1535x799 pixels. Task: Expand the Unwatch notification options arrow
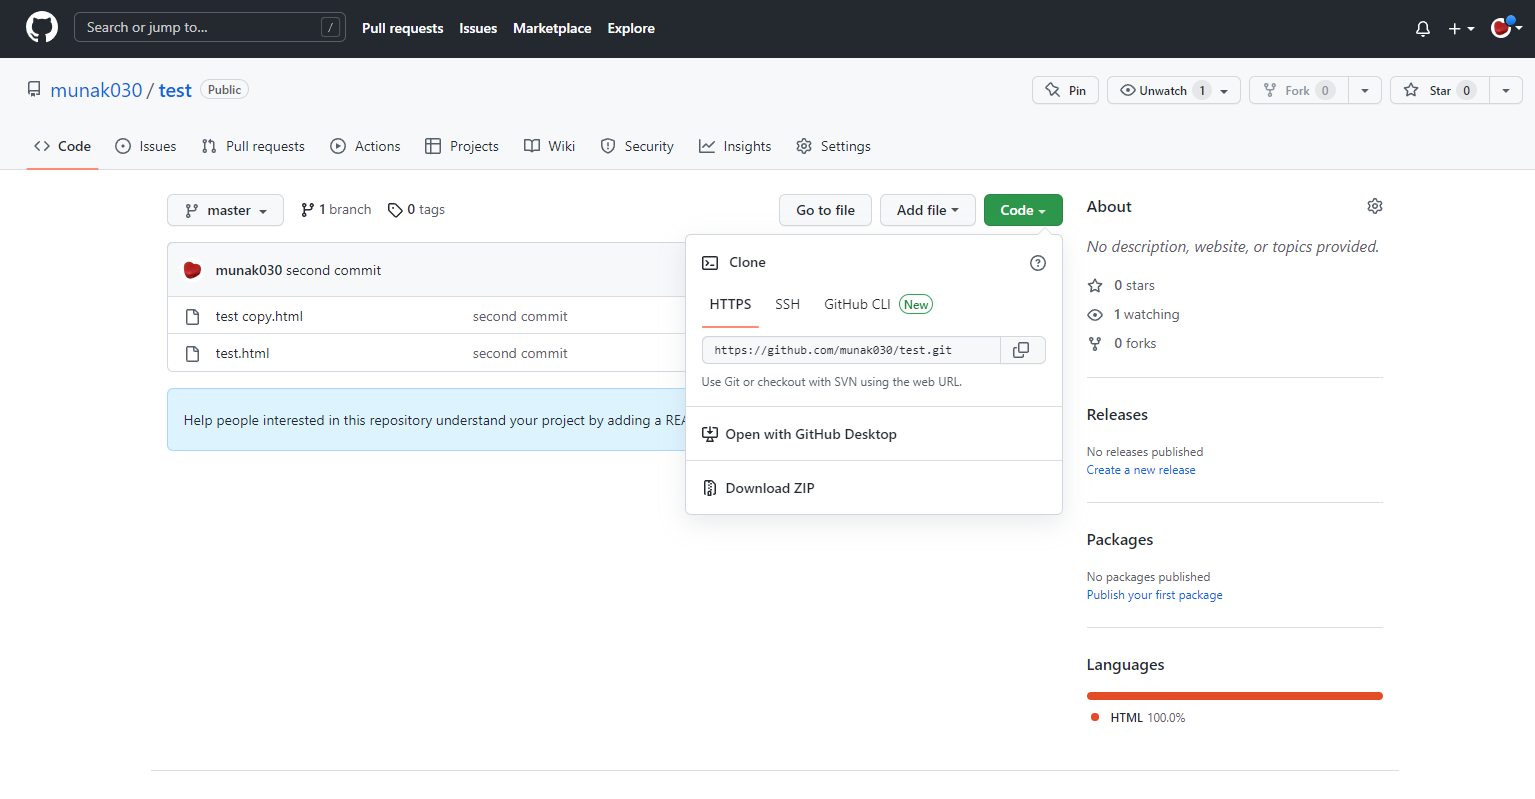pyautogui.click(x=1225, y=91)
